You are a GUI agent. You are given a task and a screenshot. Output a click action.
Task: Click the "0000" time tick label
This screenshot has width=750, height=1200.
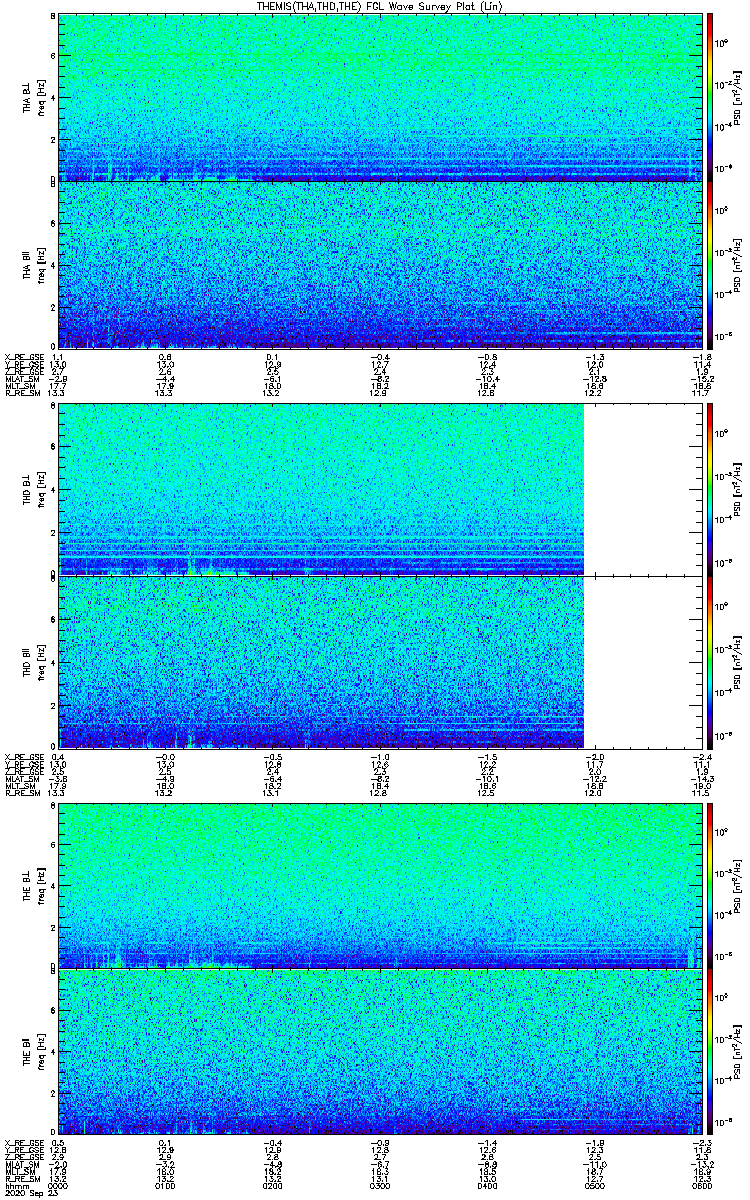click(x=58, y=1185)
